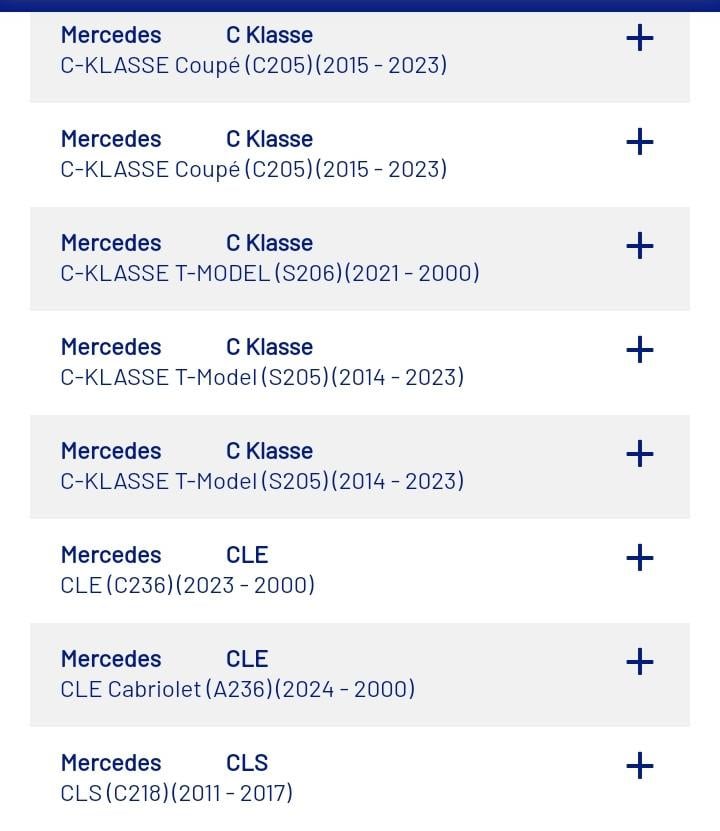Expand the lower T-Model (S205) row's plus icon

click(639, 454)
